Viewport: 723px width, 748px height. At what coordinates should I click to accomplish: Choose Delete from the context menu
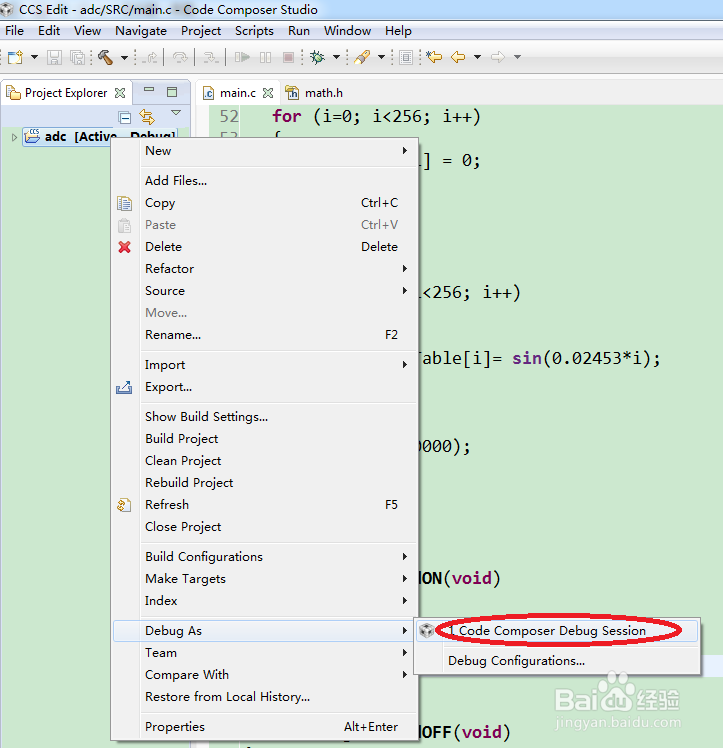[265, 247]
